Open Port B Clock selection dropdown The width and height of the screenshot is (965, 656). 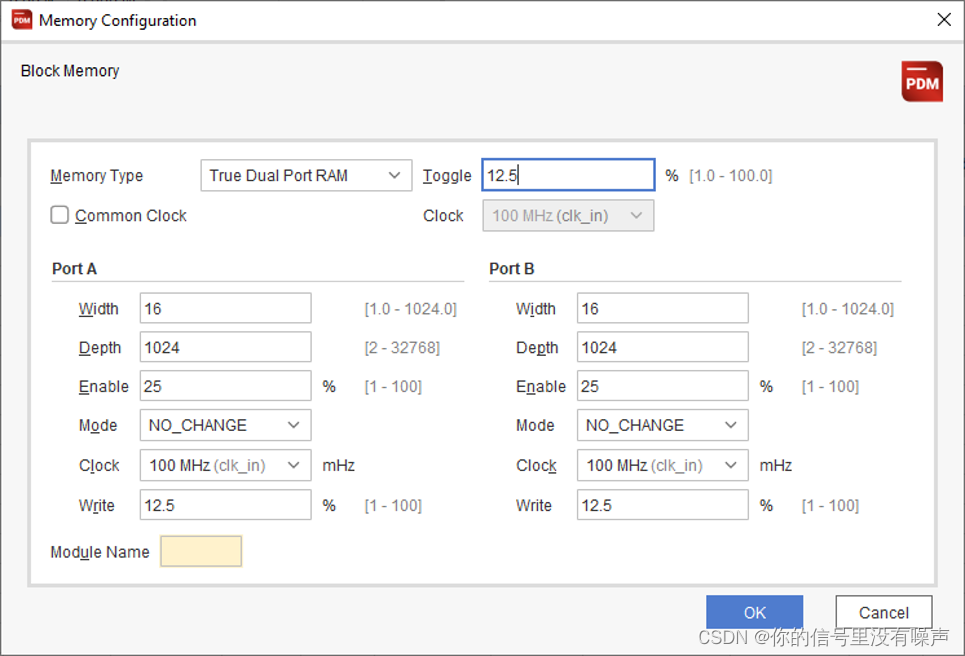pyautogui.click(x=661, y=465)
